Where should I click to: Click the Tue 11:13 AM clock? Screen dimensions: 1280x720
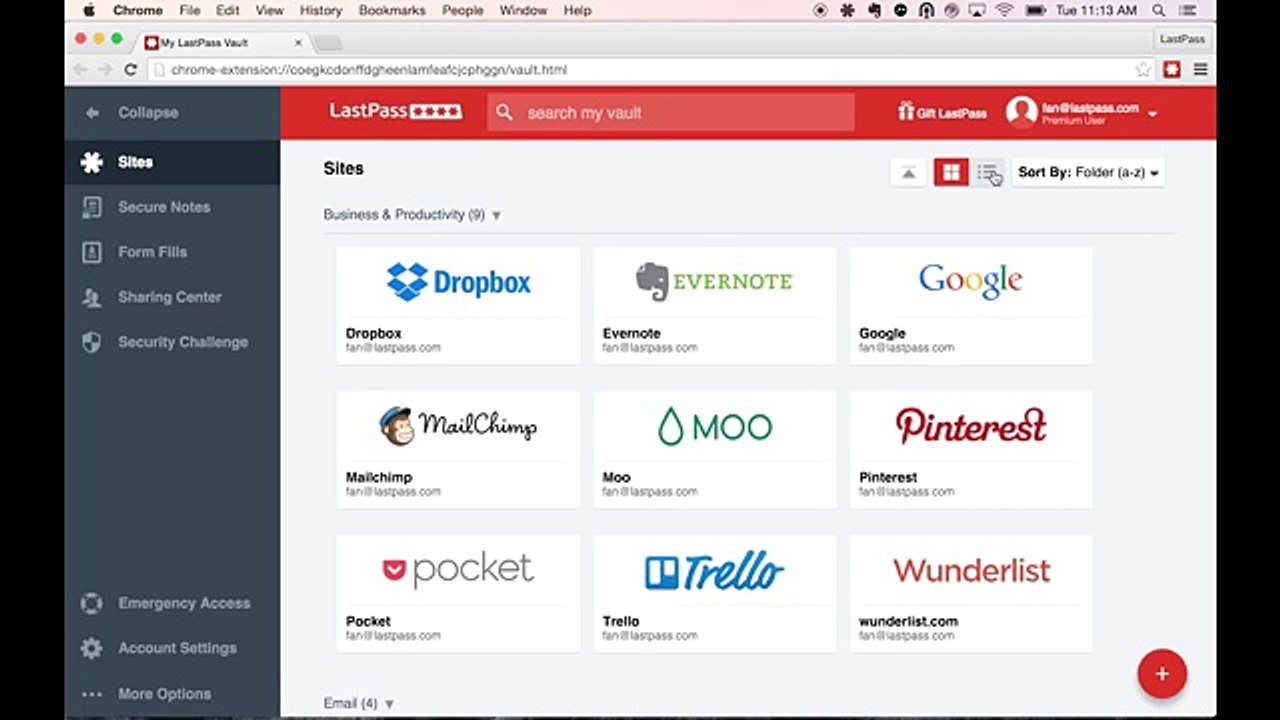[x=1098, y=10]
